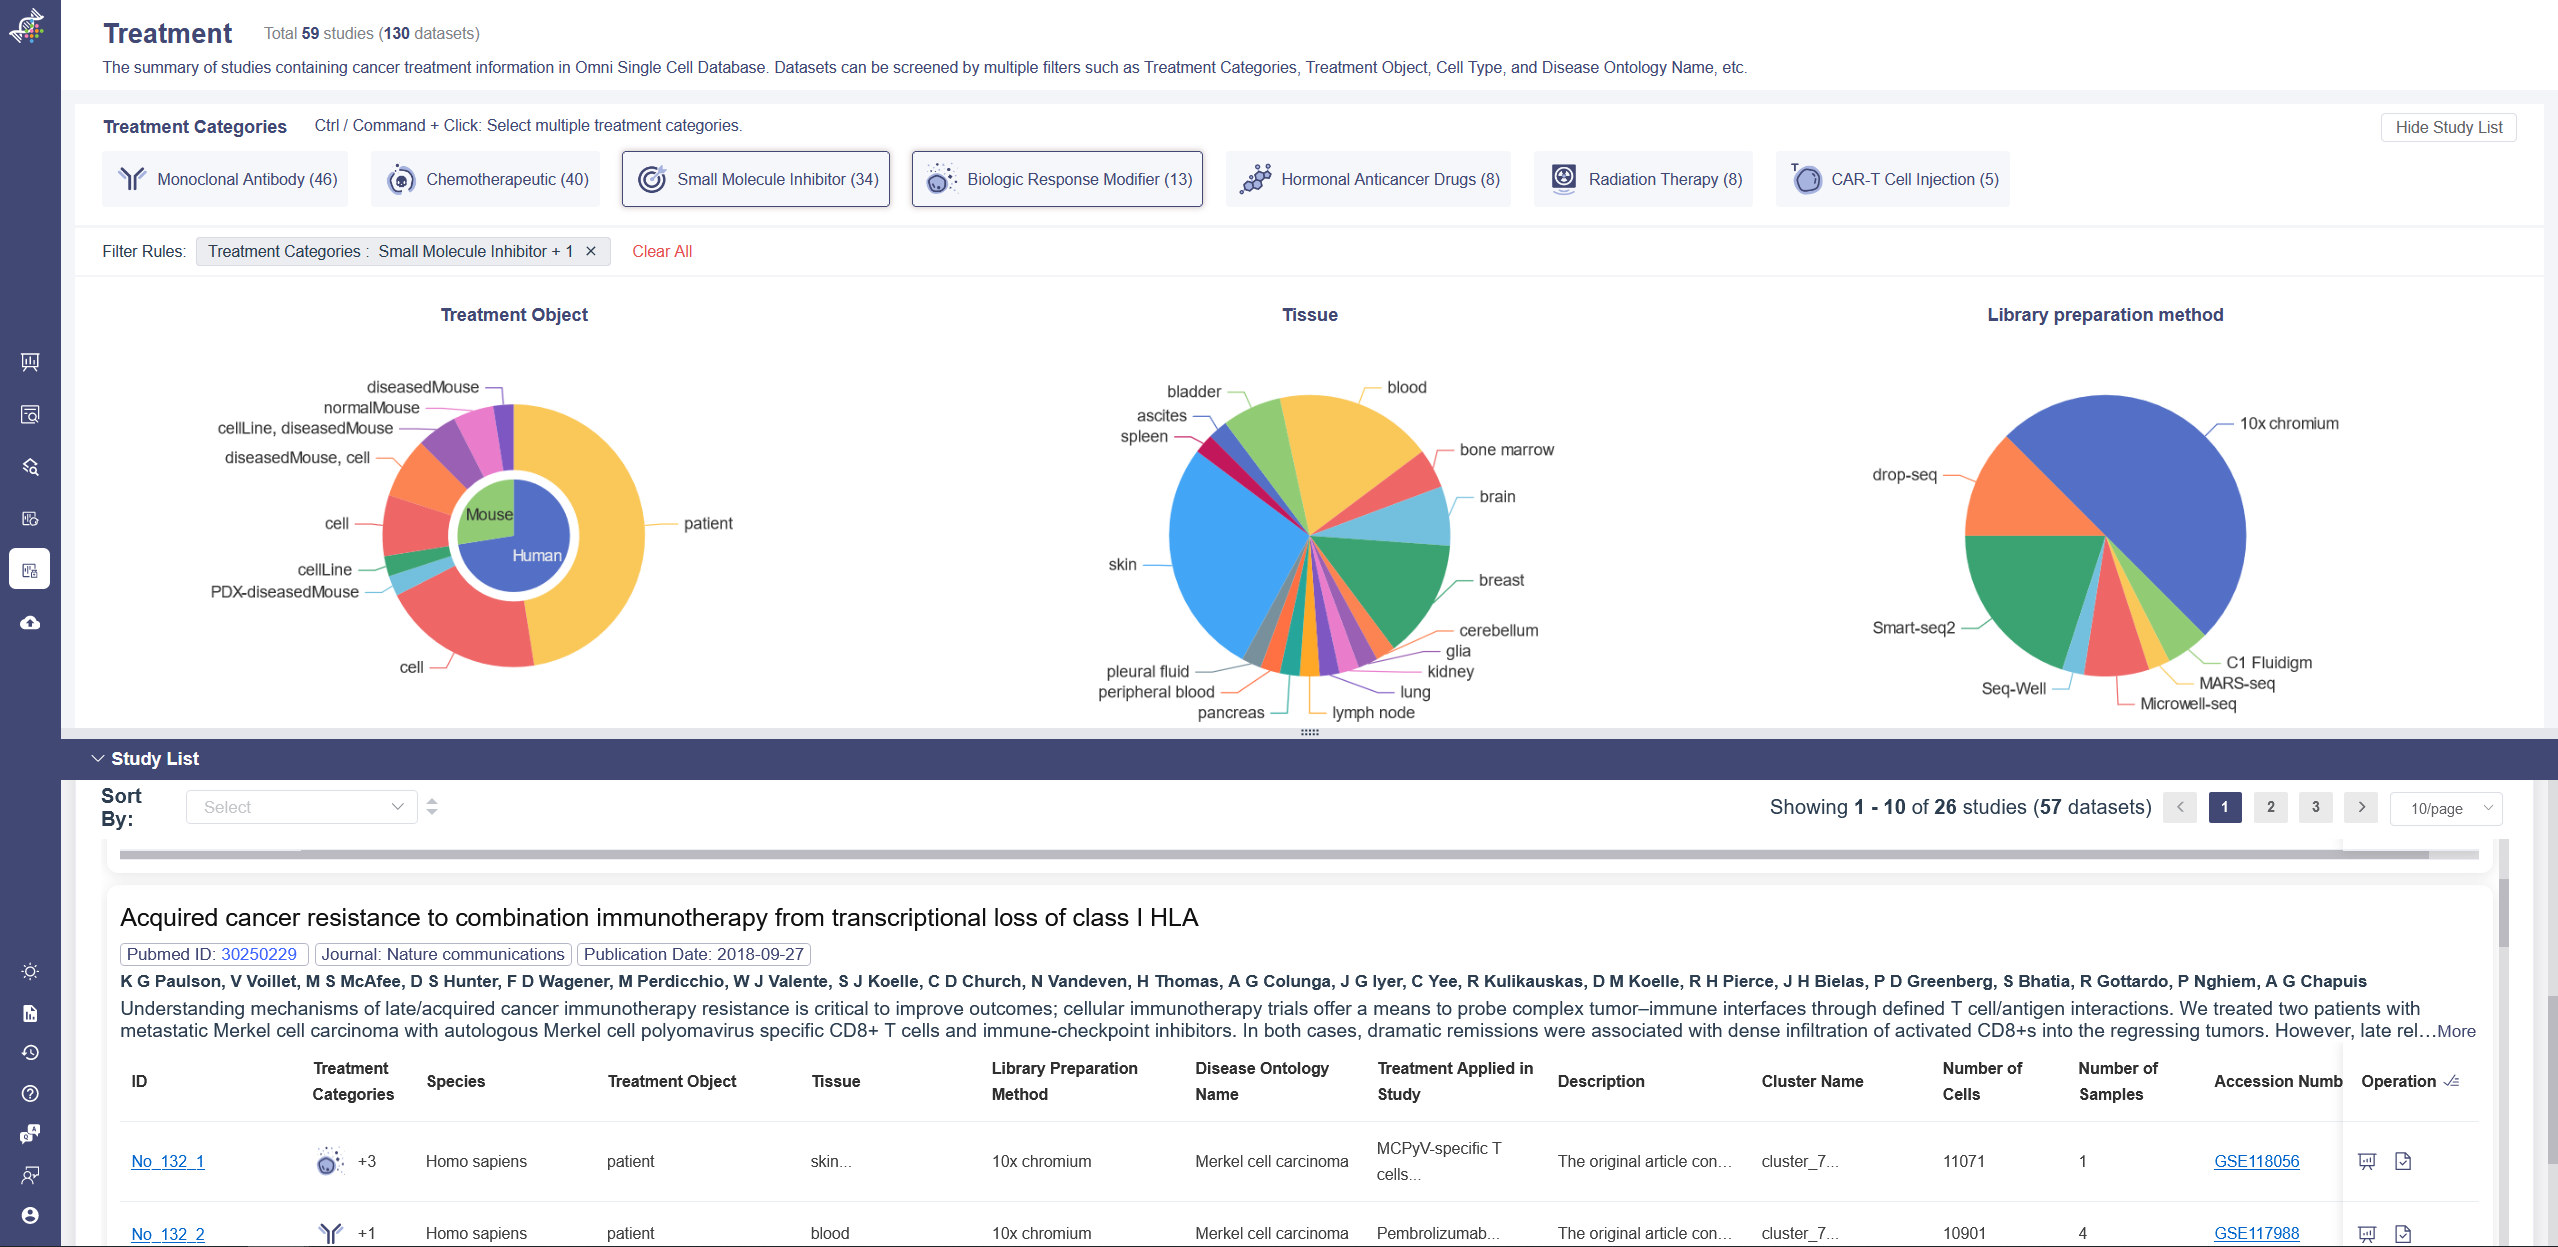Viewport: 2558px width, 1247px height.
Task: Go to page 3
Action: (x=2315, y=807)
